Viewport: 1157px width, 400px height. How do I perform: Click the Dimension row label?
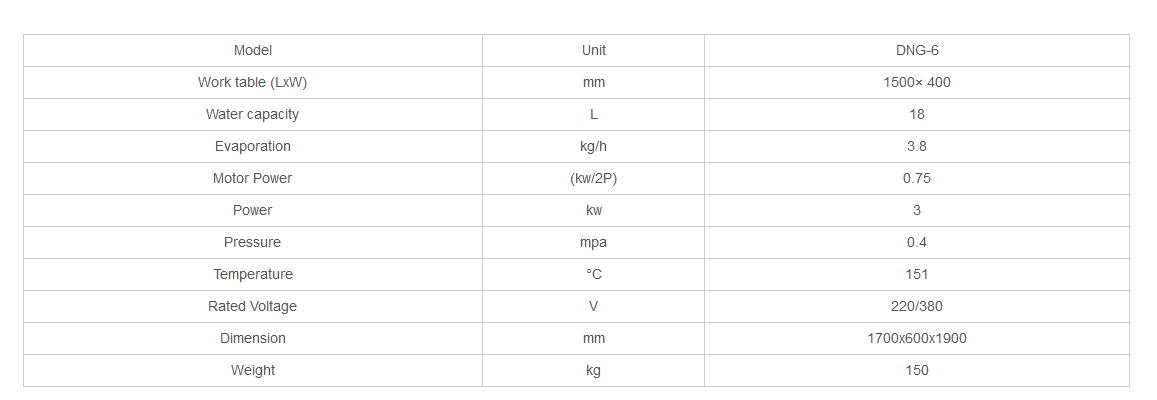253,339
